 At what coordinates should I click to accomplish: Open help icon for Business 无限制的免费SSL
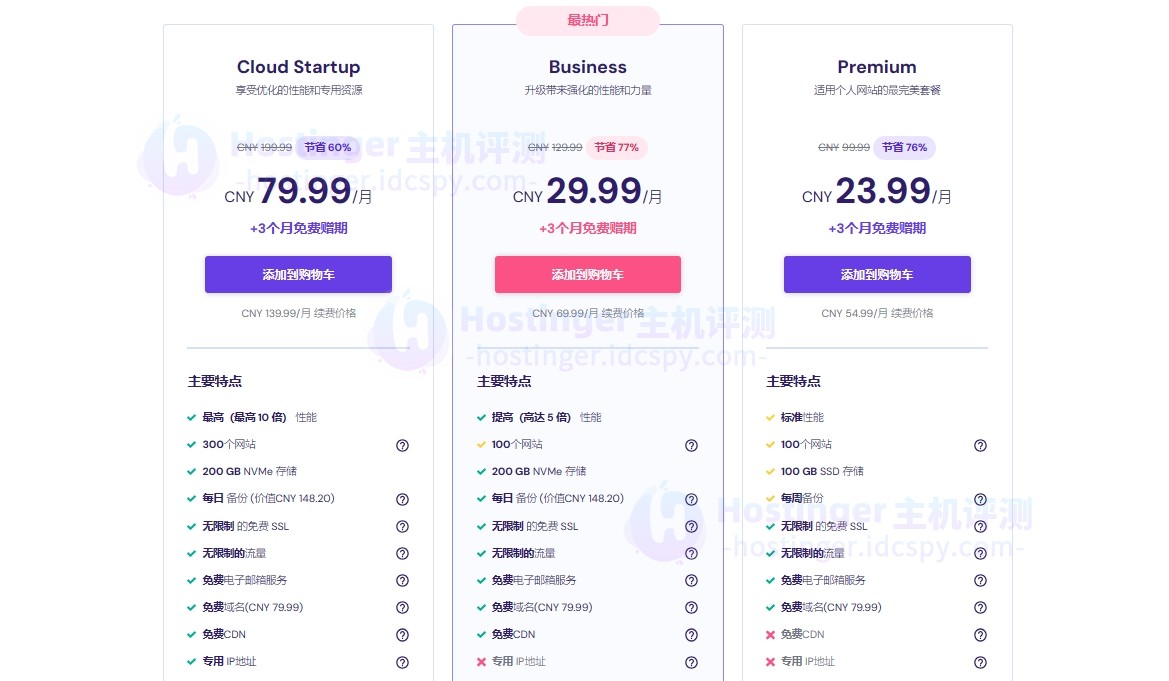coord(691,526)
